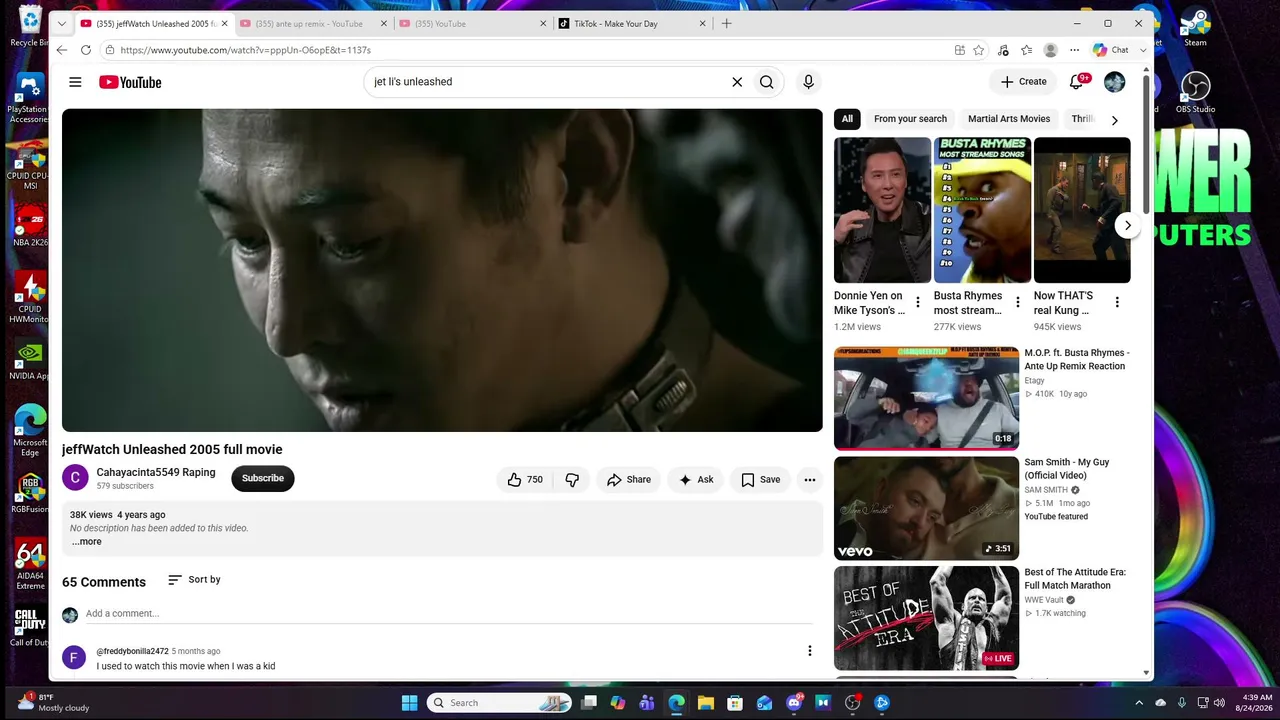
Task: Open YouTube notifications bell
Action: [x=1077, y=82]
